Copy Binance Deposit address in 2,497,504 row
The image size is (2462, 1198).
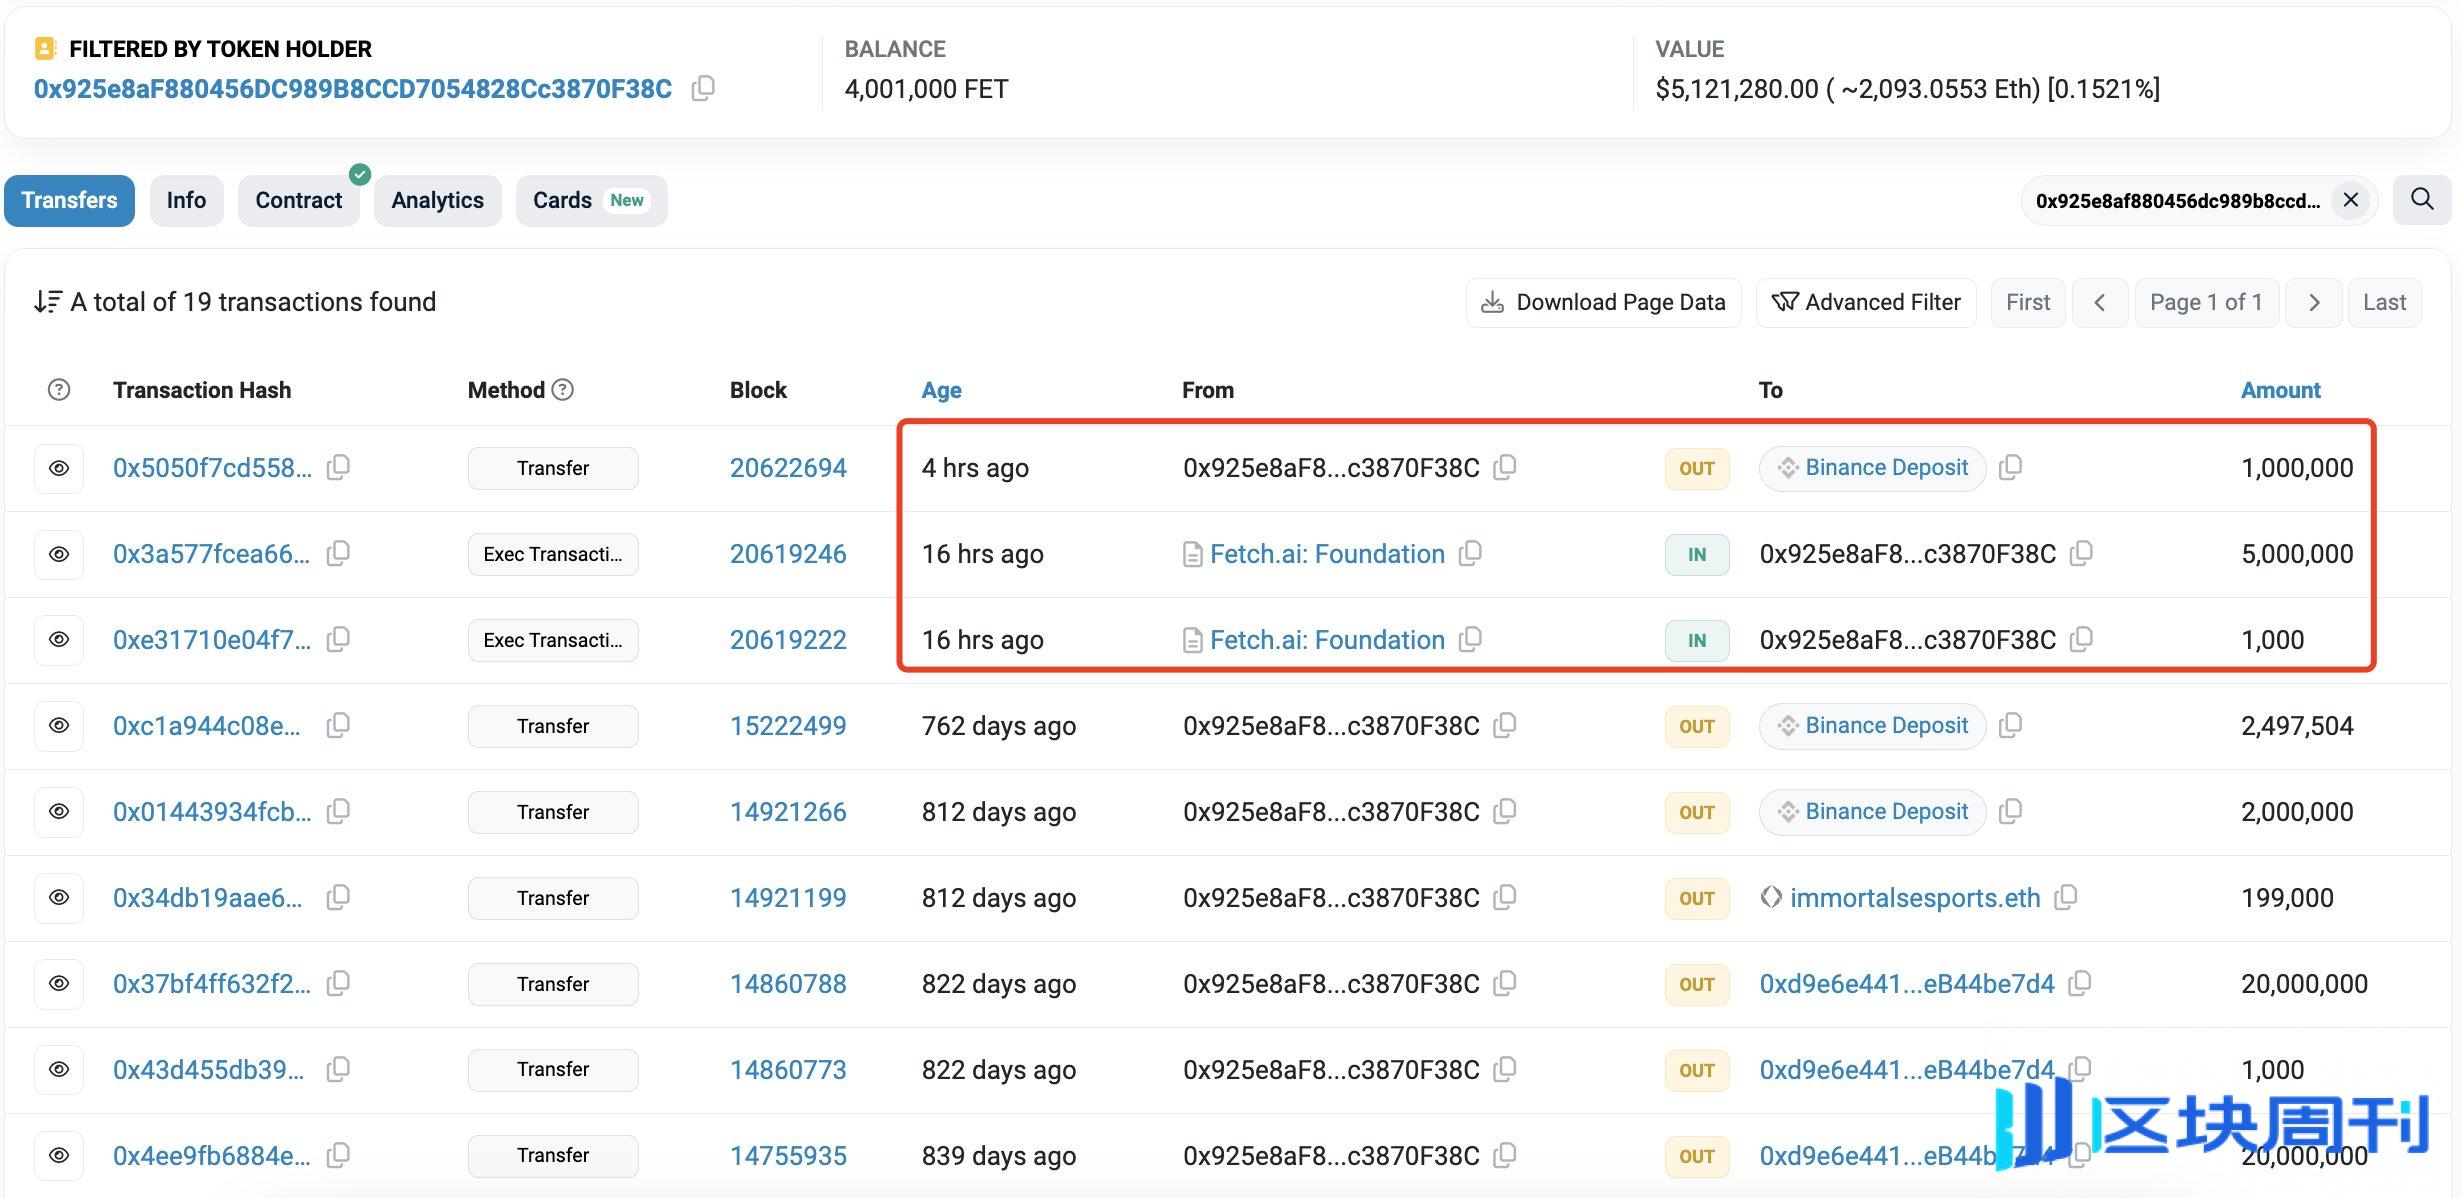pos(2010,725)
